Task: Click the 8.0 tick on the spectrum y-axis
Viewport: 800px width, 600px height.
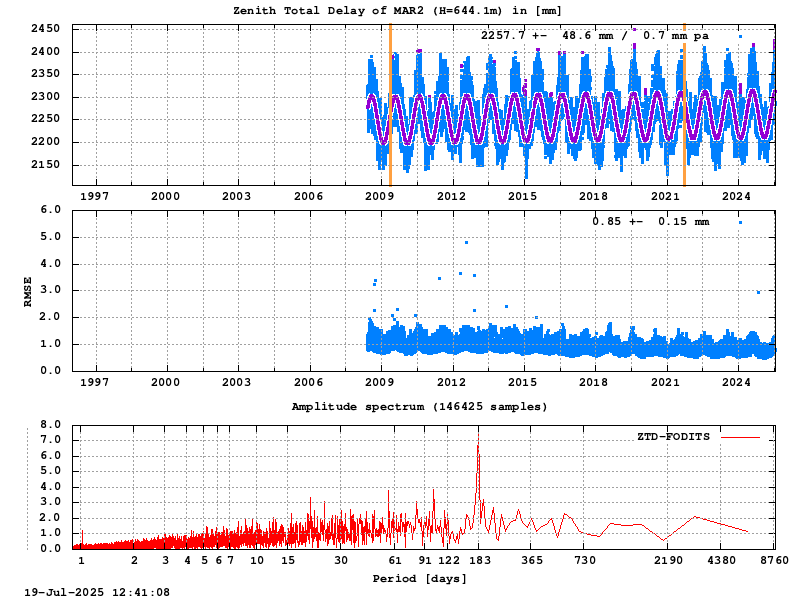Action: 51,424
